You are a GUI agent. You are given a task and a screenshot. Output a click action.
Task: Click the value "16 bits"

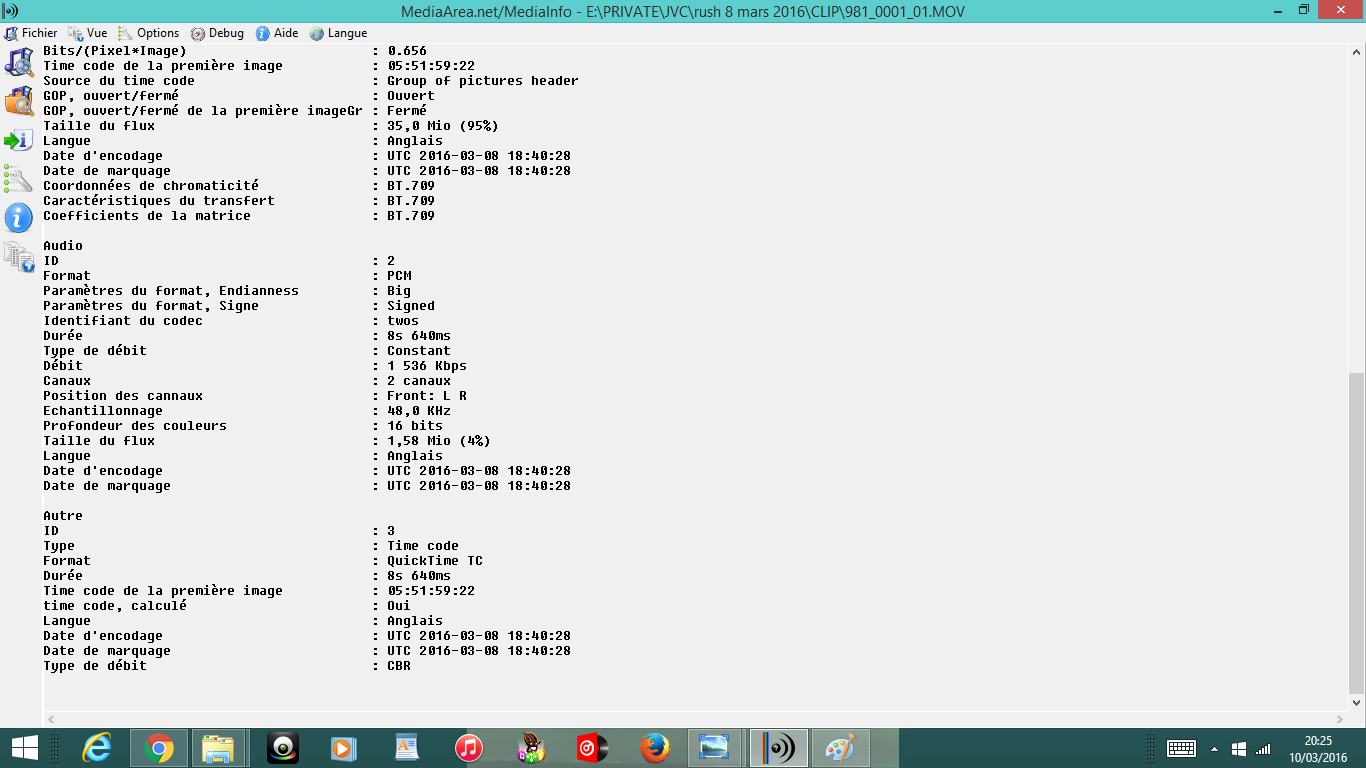coord(415,426)
